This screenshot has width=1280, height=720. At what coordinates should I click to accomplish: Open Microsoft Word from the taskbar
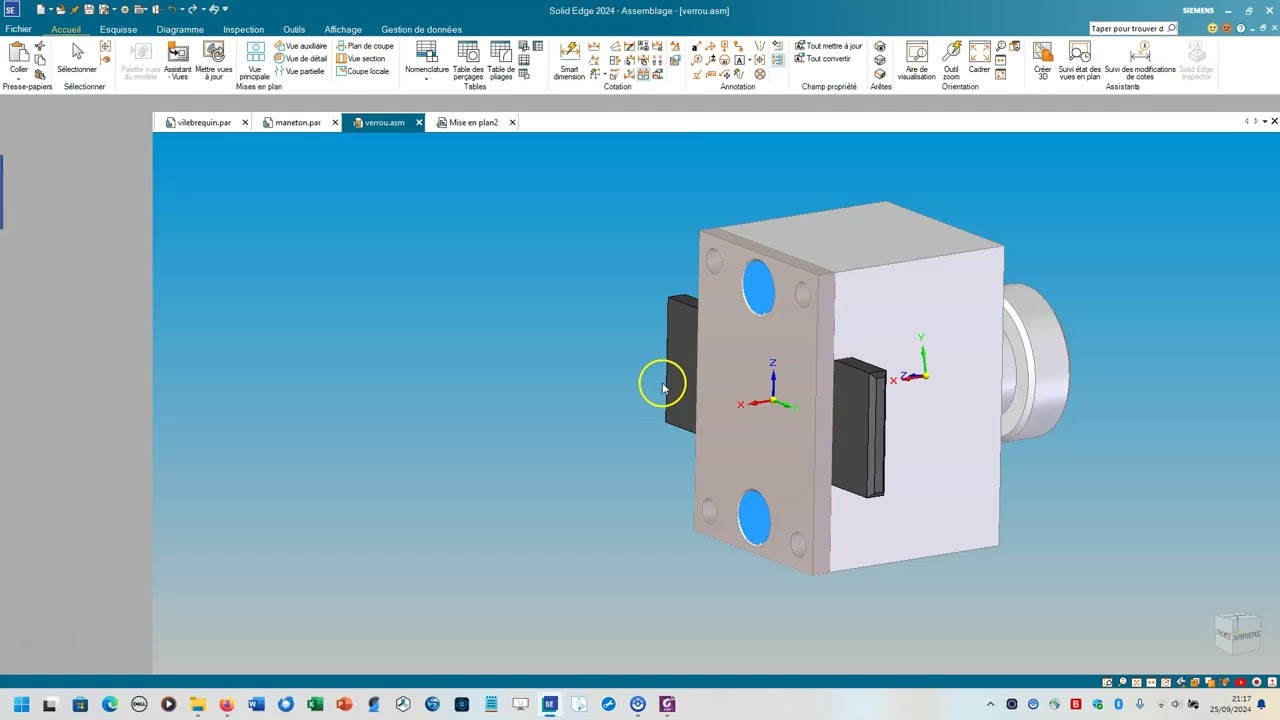pyautogui.click(x=256, y=704)
